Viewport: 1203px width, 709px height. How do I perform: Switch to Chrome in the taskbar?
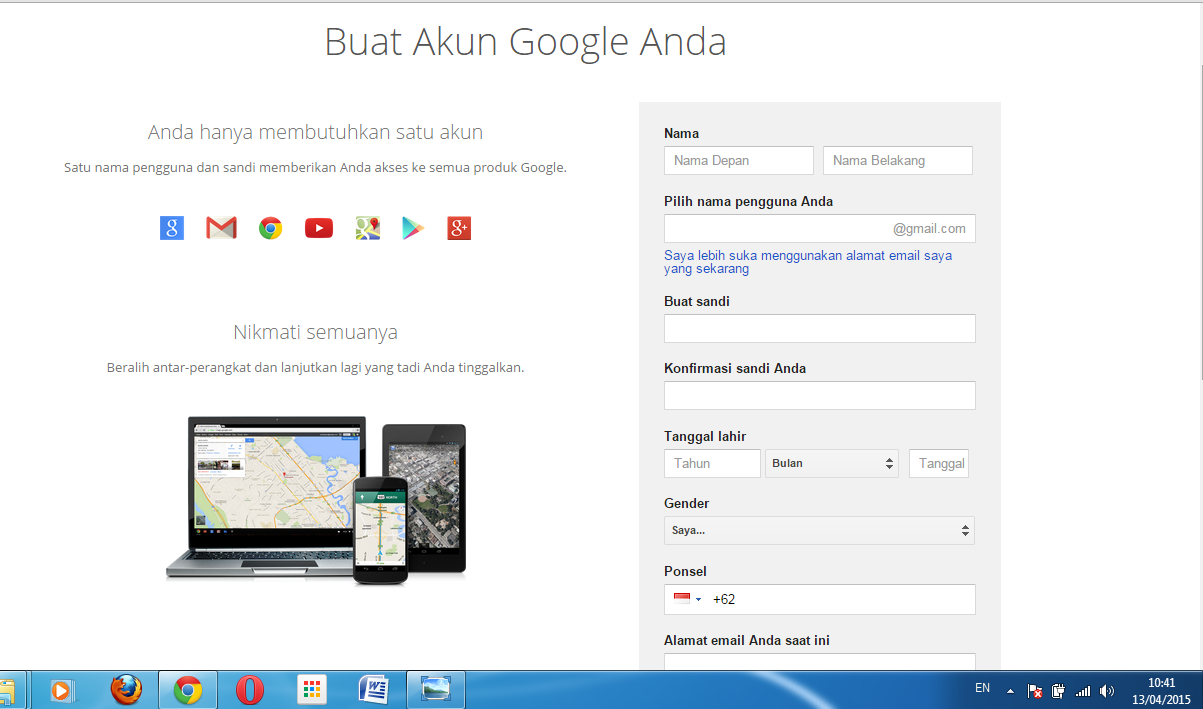pos(188,690)
